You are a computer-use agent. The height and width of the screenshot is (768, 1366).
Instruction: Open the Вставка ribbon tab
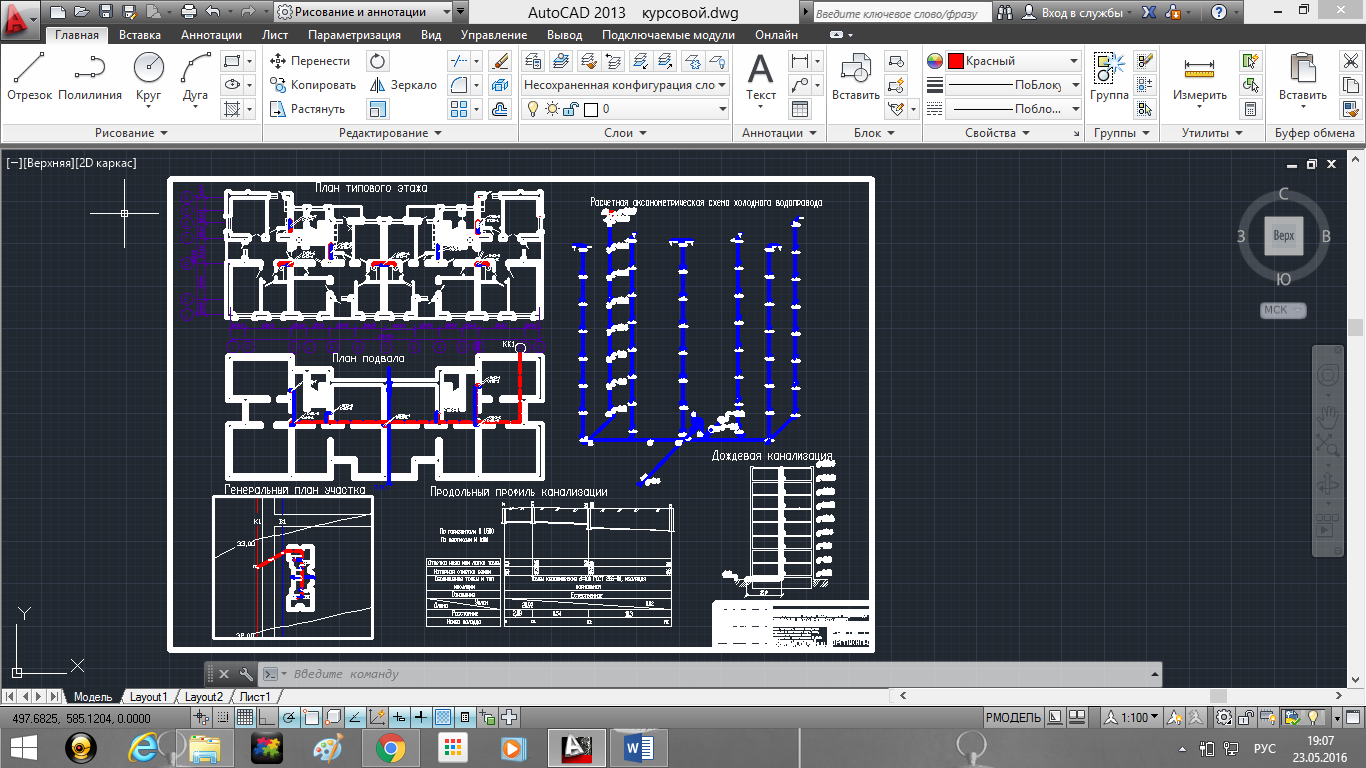tap(140, 35)
